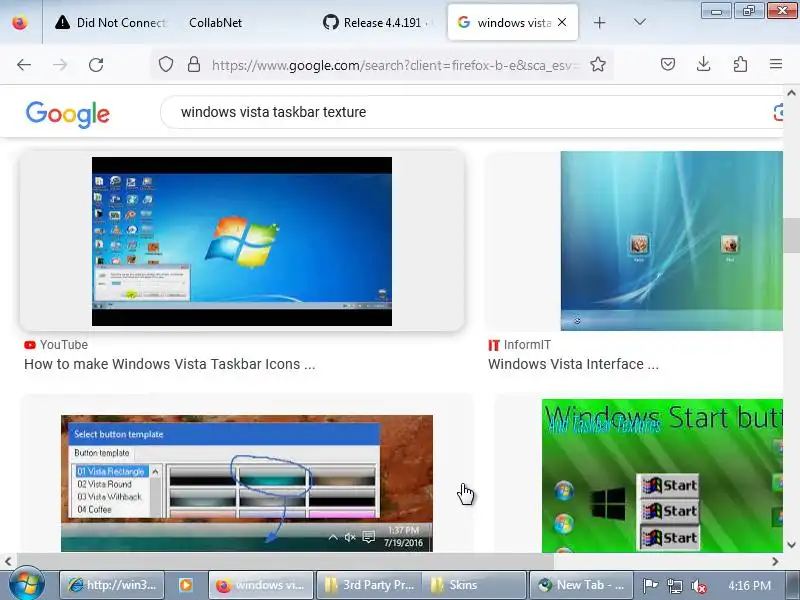Viewport: 800px width, 600px height.
Task: Click the Show desktop button beside the clock
Action: [x=793, y=585]
